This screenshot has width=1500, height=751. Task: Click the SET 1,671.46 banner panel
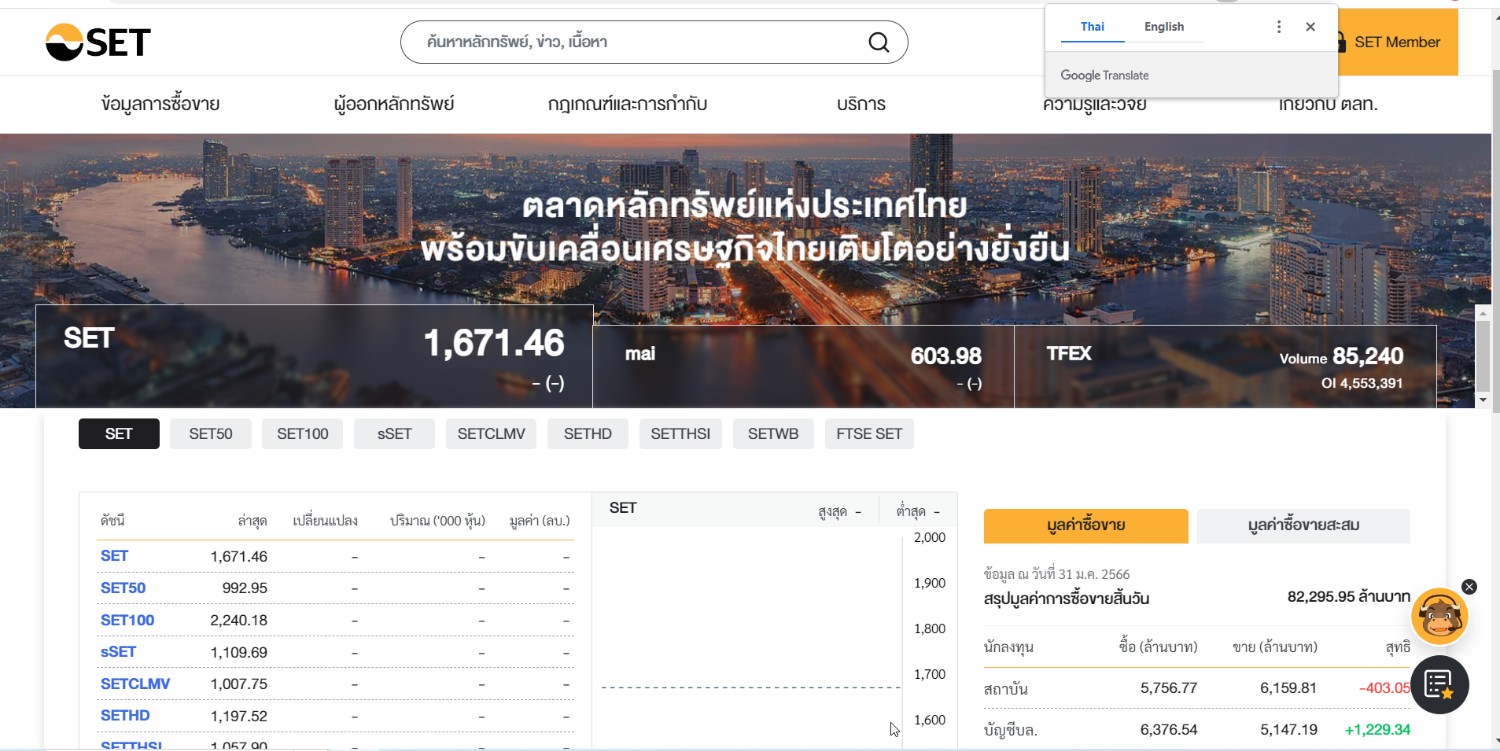coord(314,356)
